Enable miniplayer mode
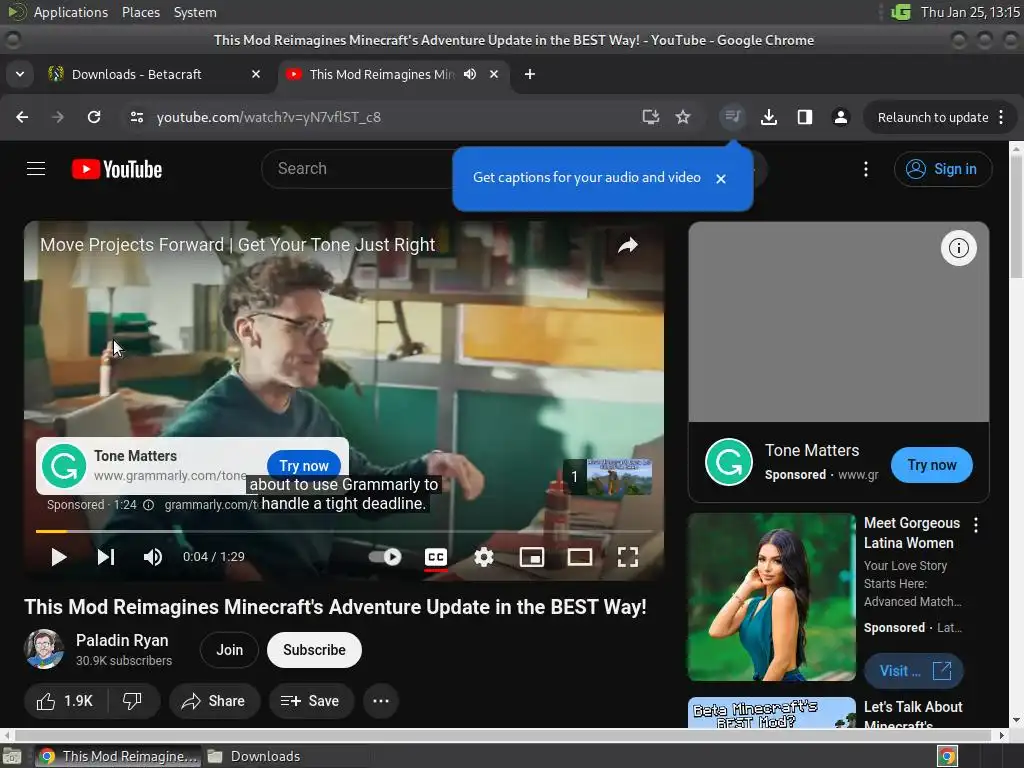Viewport: 1024px width, 768px height. 532,557
